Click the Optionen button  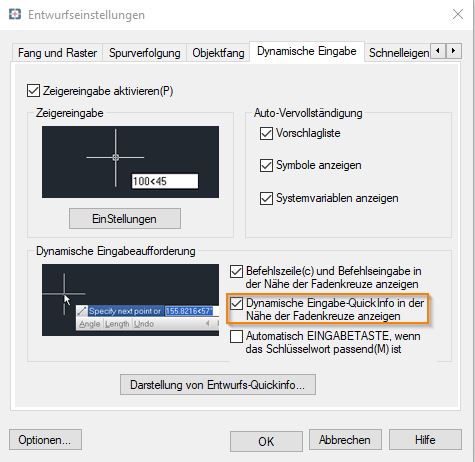click(45, 440)
